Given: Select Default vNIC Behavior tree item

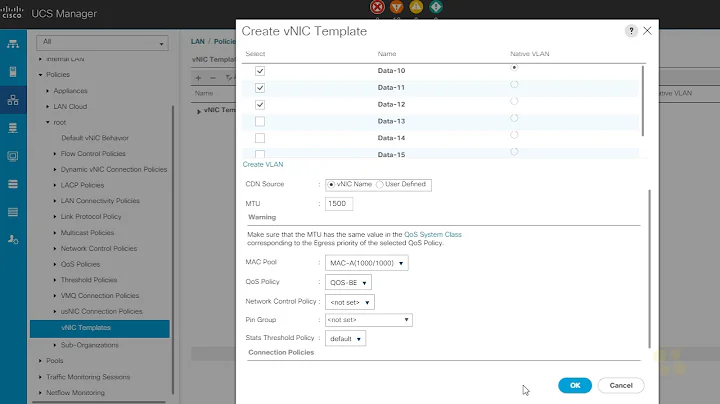Looking at the screenshot, I should coord(95,138).
